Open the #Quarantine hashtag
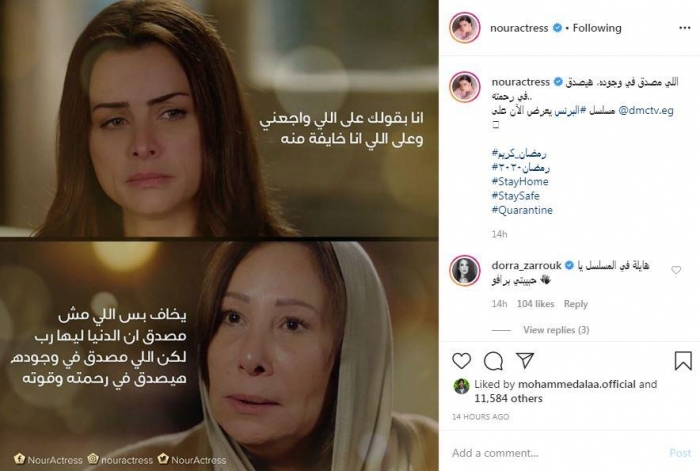 tap(522, 210)
